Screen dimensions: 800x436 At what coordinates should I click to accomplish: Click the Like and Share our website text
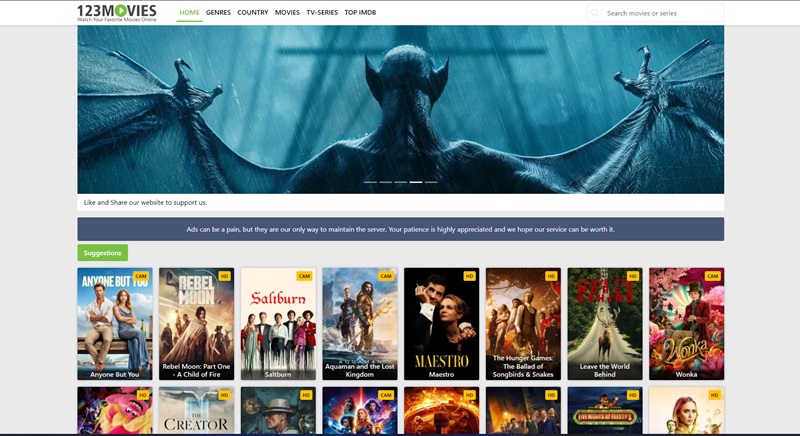pyautogui.click(x=145, y=202)
